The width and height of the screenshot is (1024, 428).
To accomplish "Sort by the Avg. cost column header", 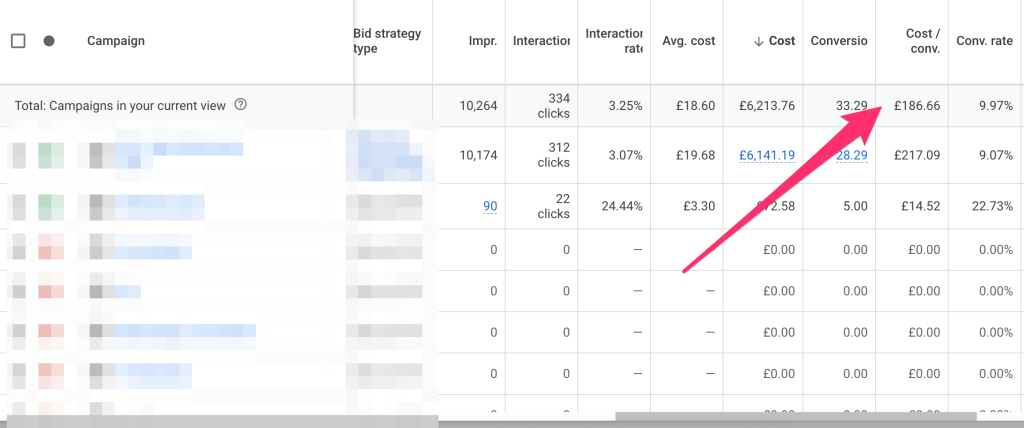I will (x=688, y=41).
